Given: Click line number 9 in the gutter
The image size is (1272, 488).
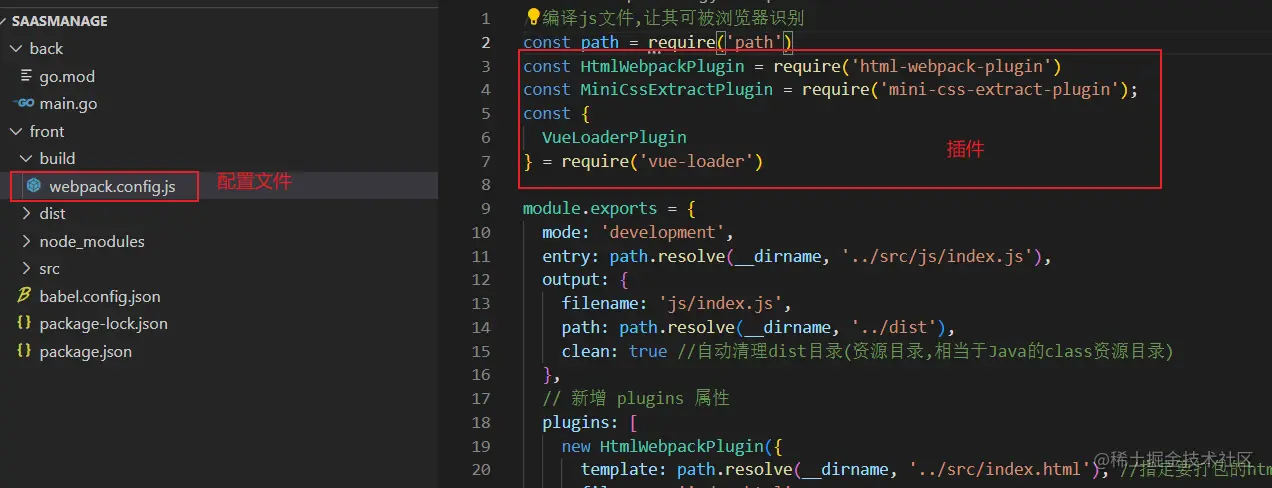Looking at the screenshot, I should tap(486, 208).
